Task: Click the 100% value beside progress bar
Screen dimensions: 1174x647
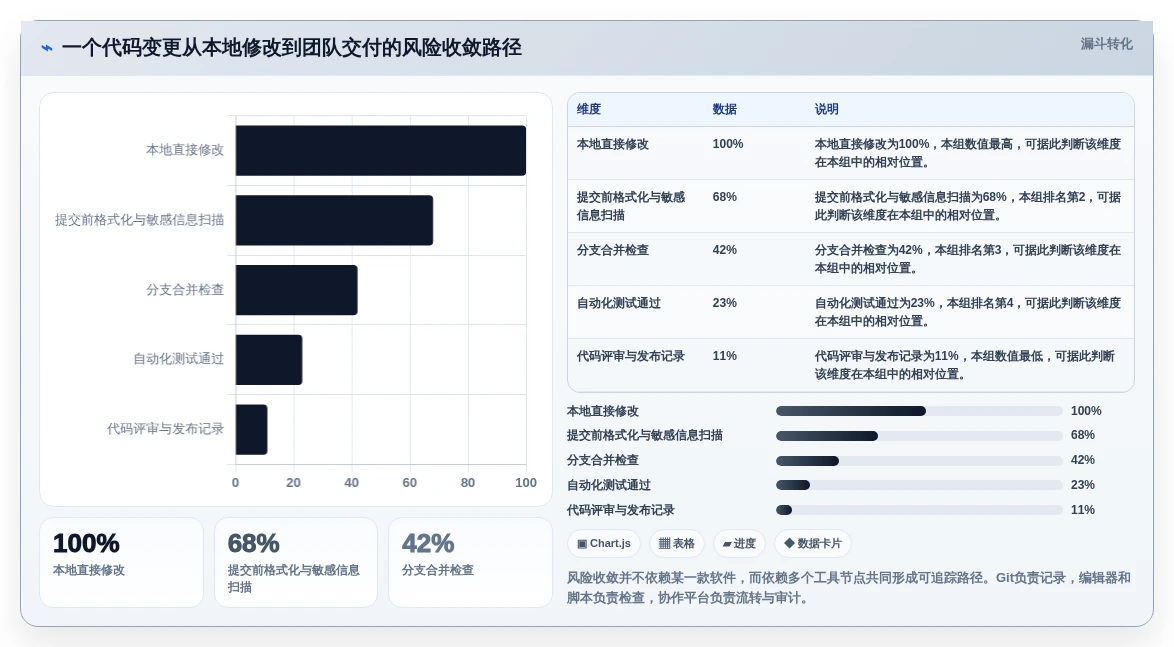Action: pos(1086,411)
